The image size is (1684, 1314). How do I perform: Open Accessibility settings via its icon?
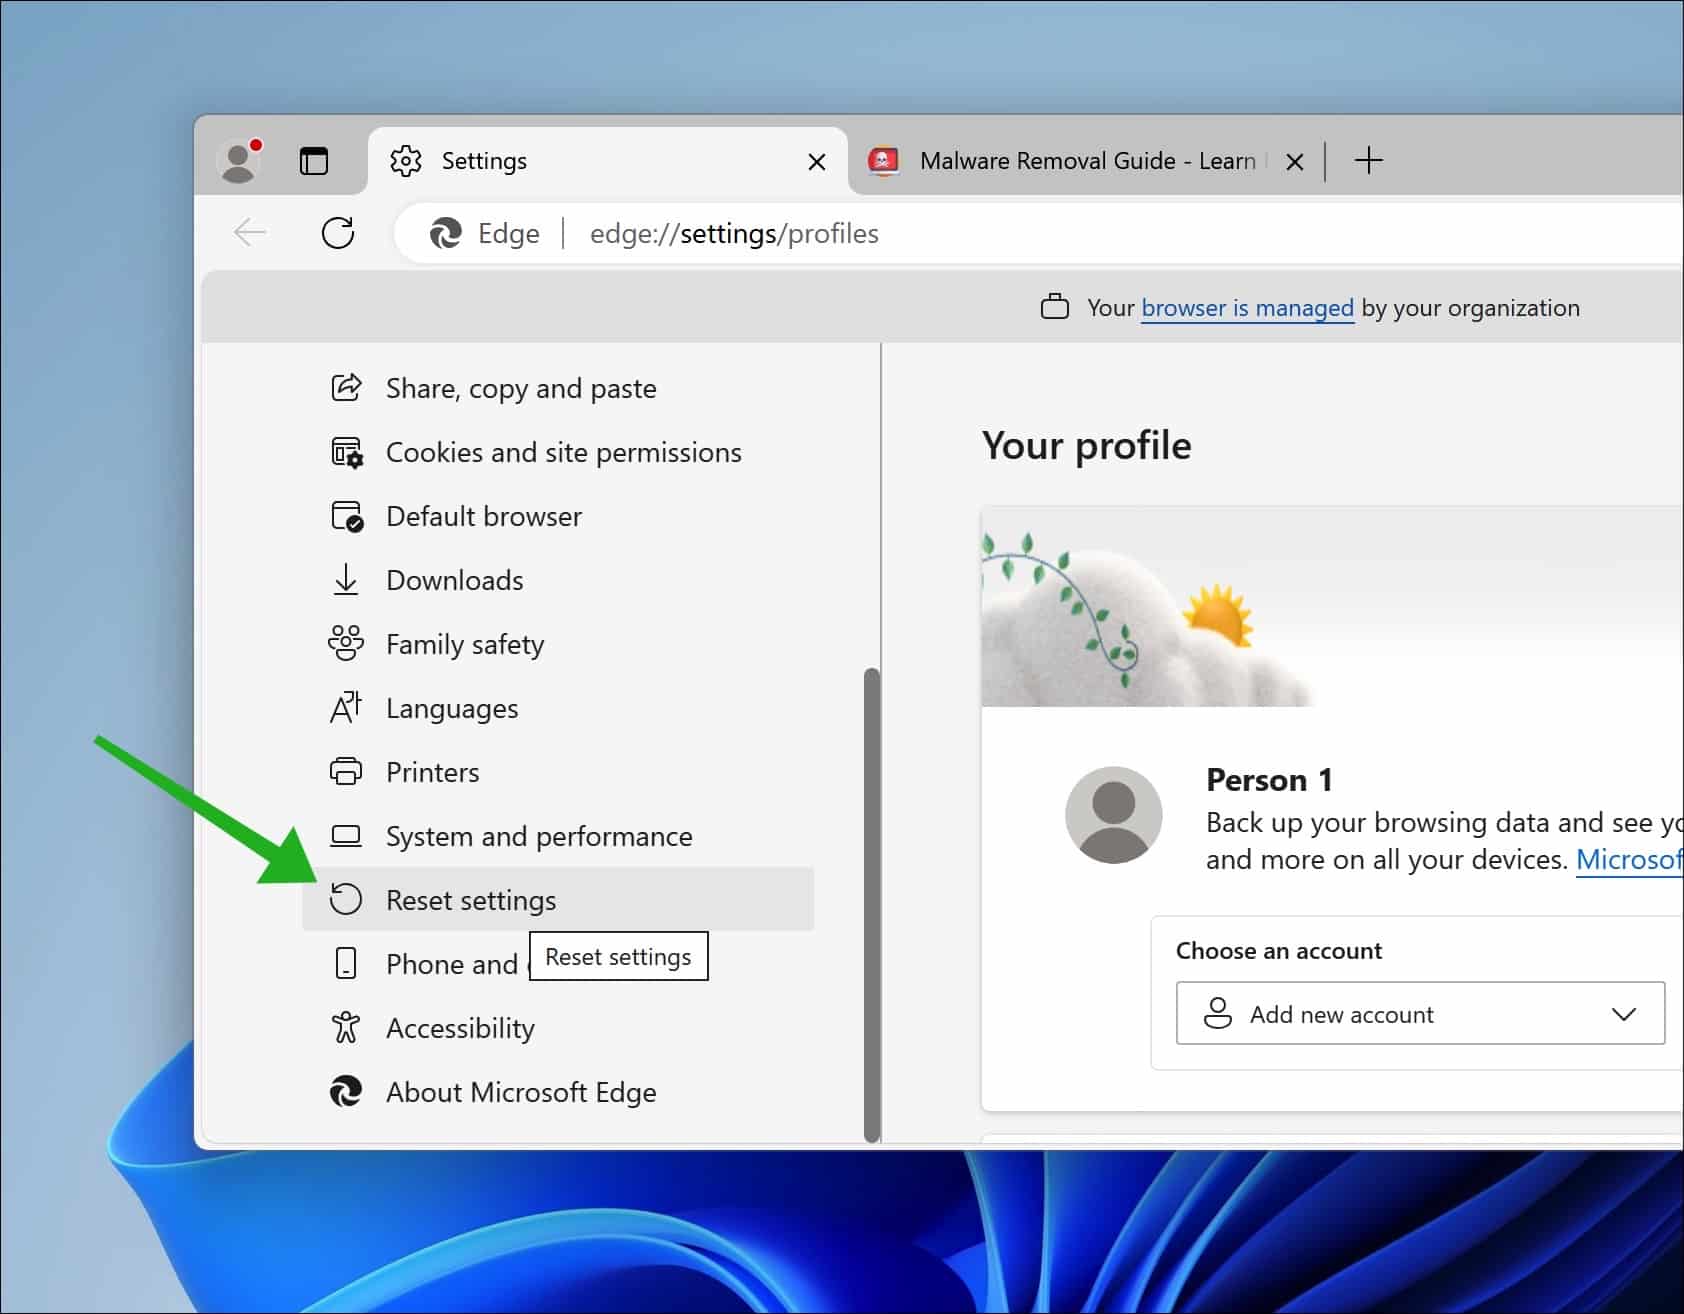[346, 1028]
